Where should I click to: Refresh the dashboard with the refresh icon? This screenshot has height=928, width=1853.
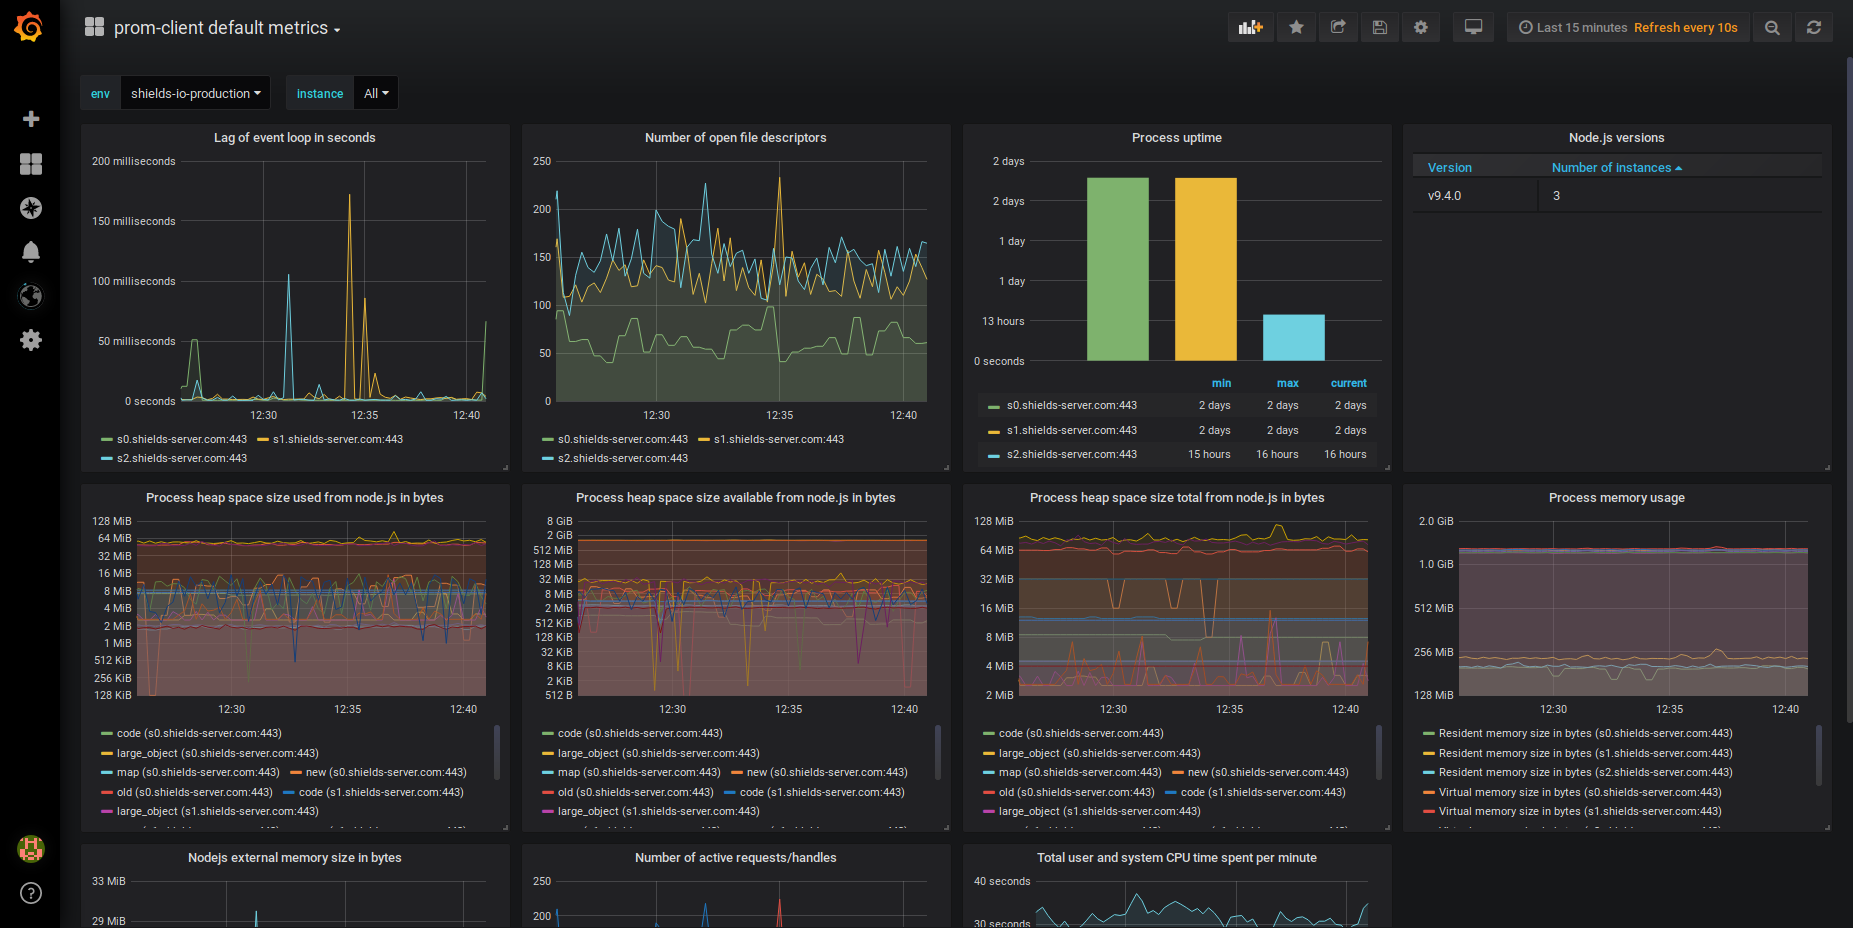coord(1814,27)
